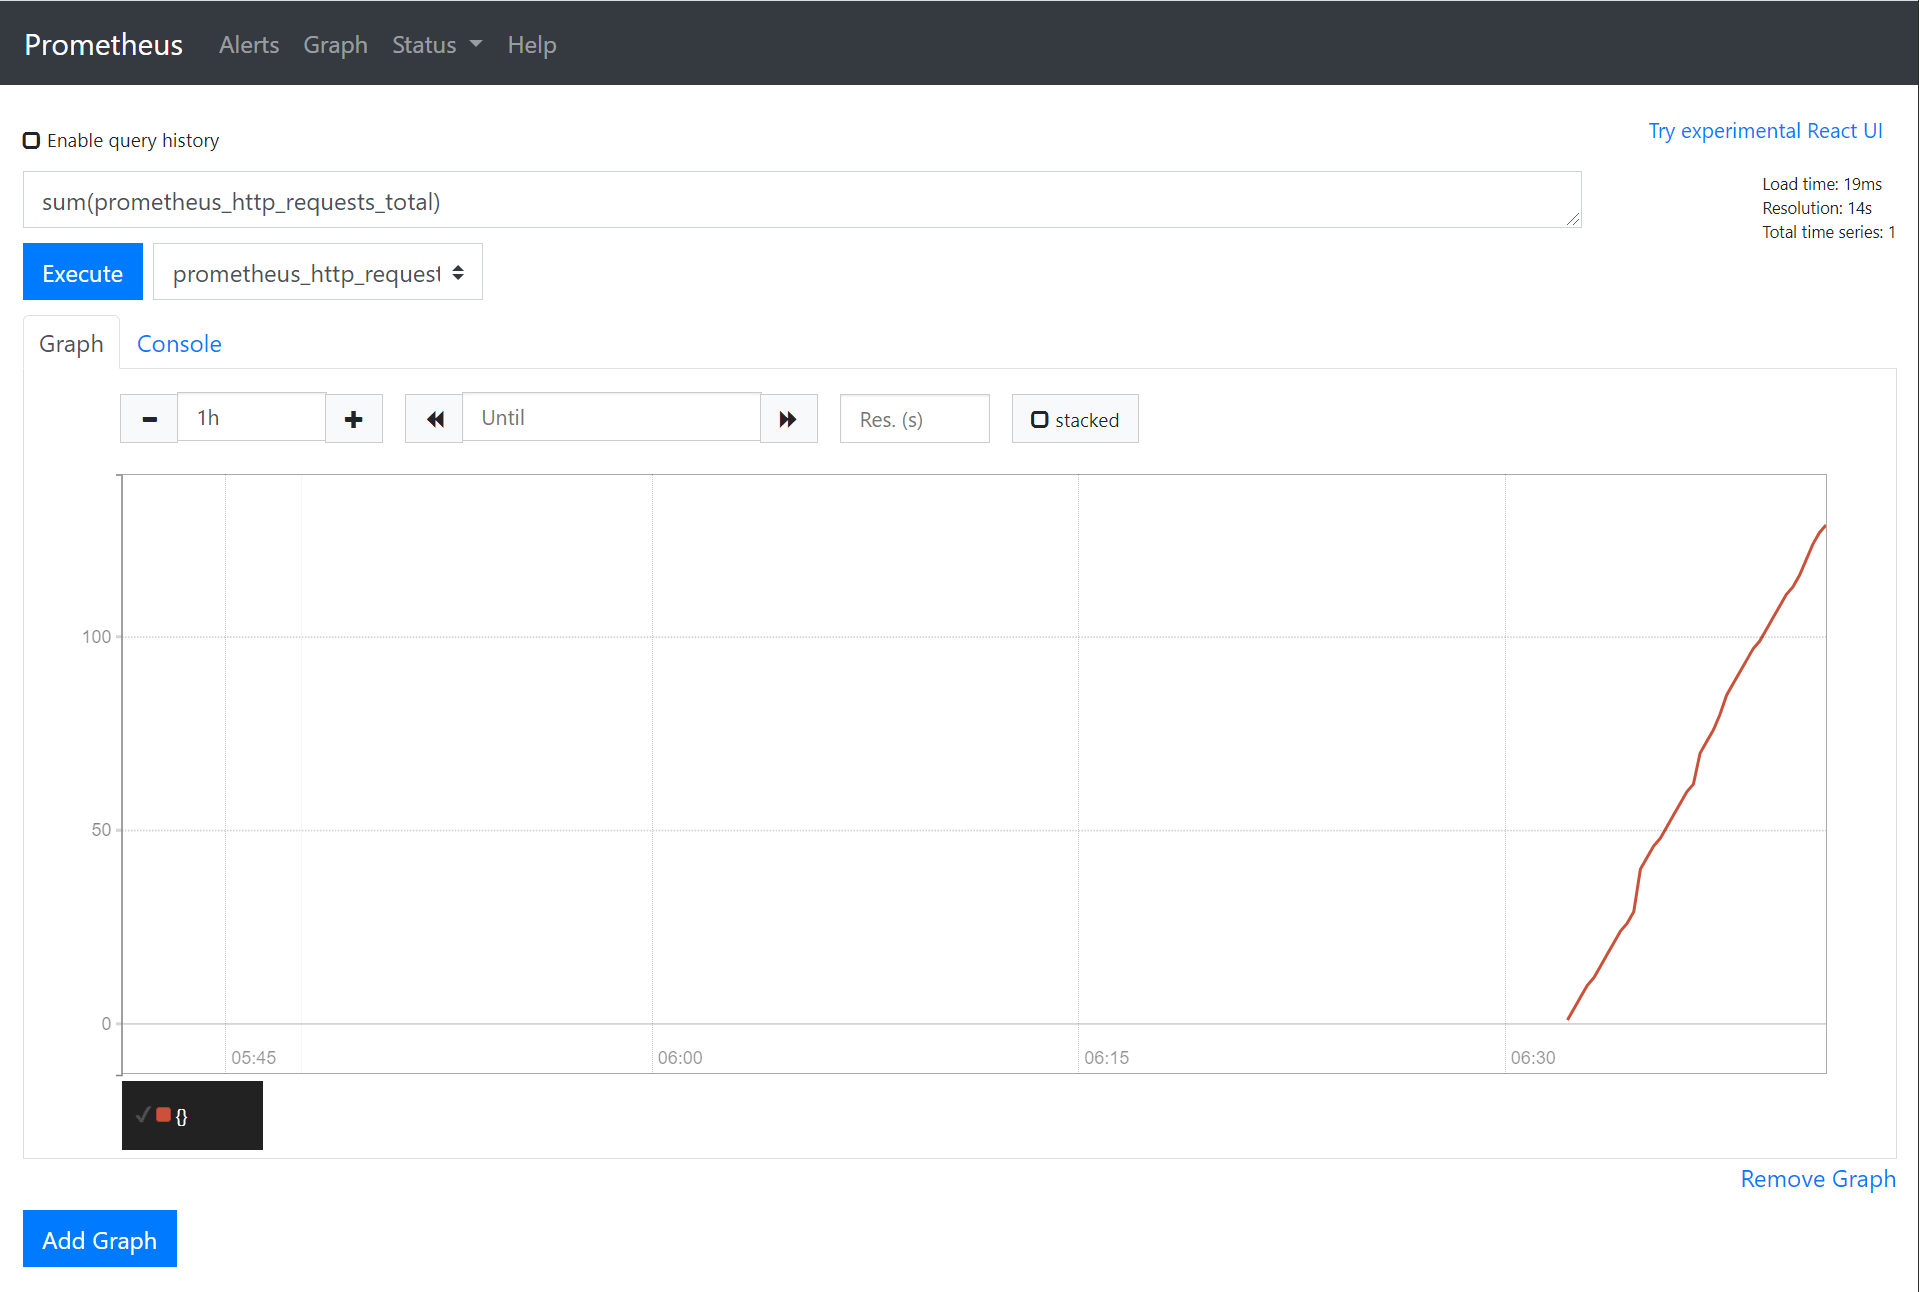Click the red series color swatch in legend

164,1115
